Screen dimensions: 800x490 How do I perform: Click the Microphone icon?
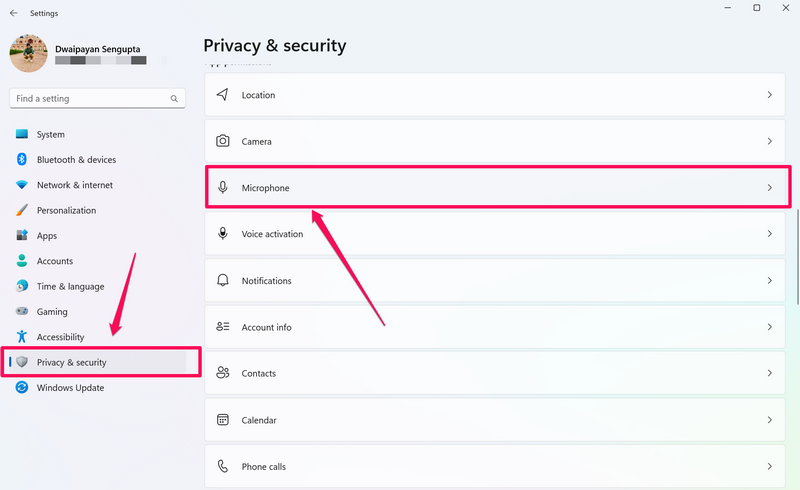tap(223, 188)
